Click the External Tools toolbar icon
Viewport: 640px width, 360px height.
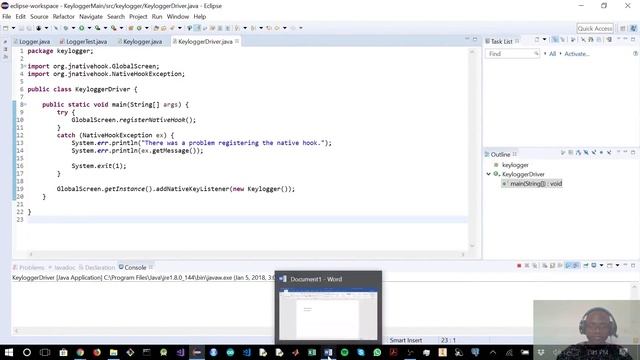tap(114, 28)
